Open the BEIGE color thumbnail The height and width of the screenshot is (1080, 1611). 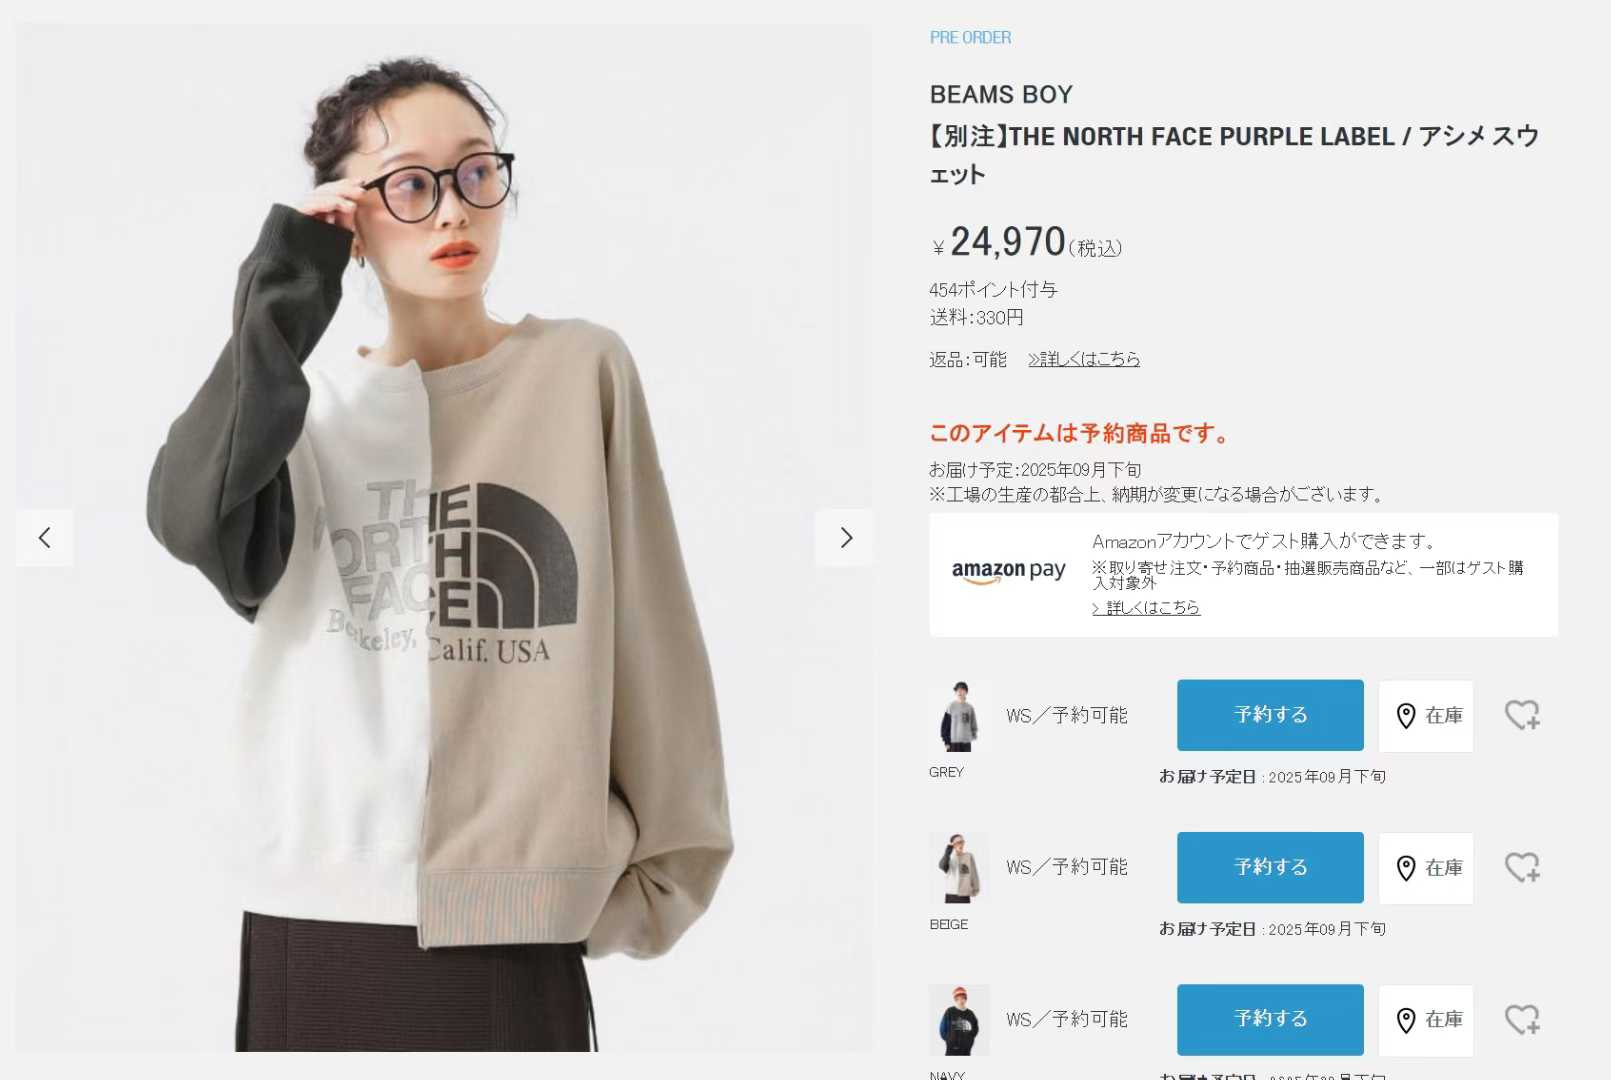959,868
